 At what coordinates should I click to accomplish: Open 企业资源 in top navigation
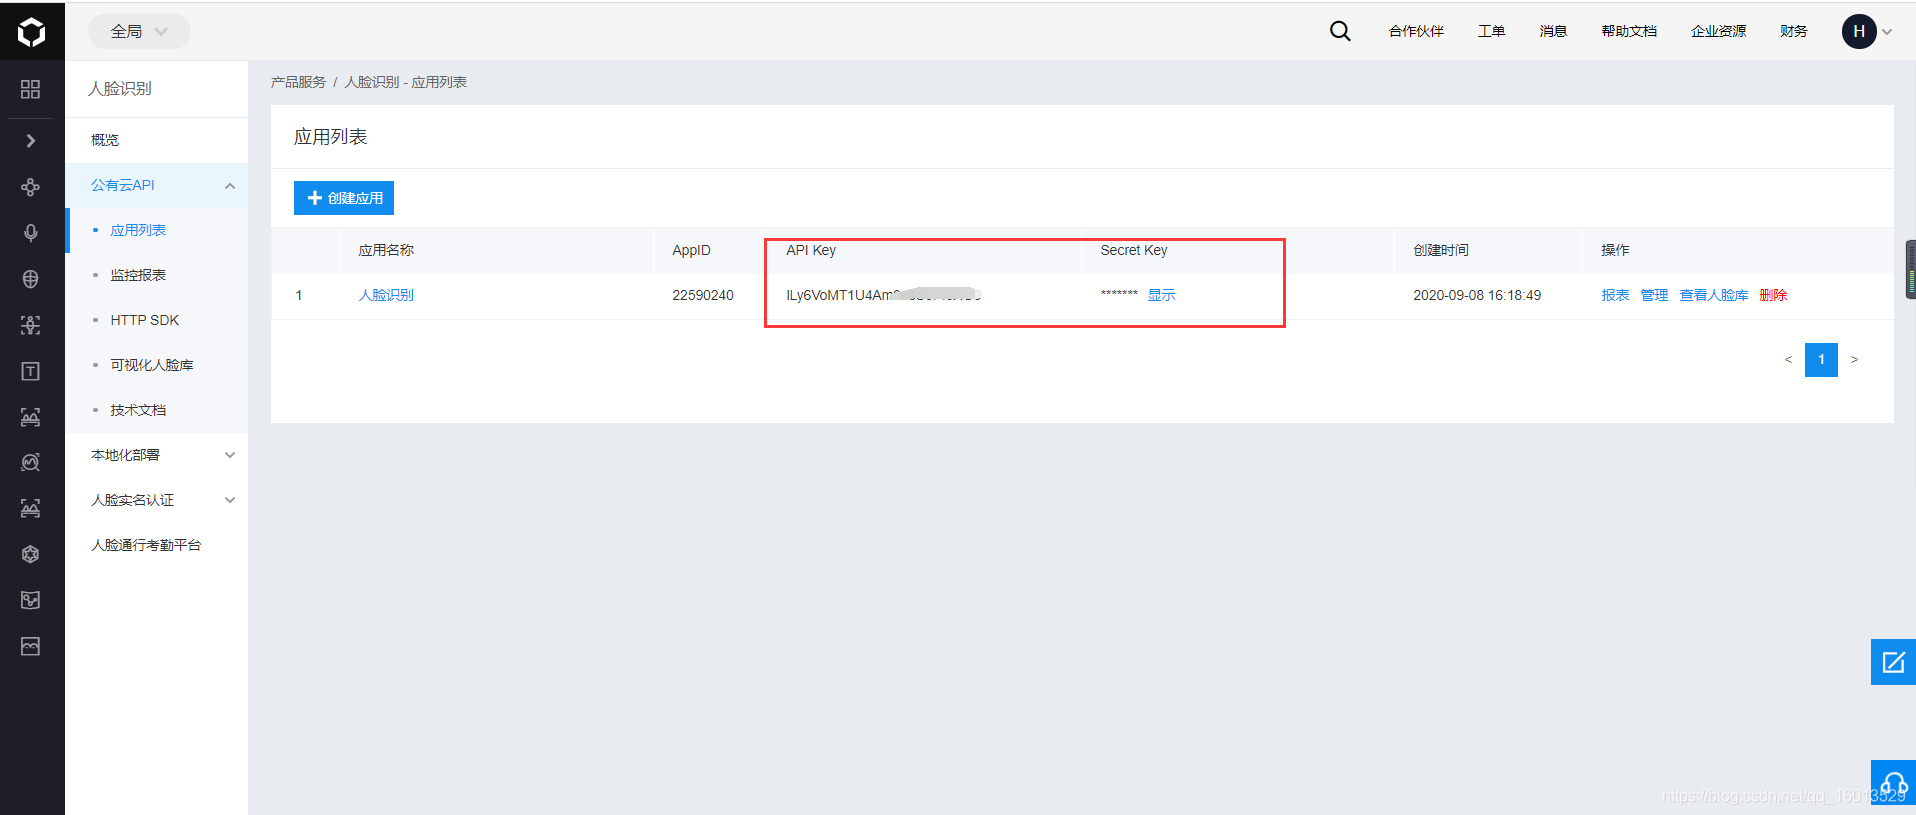1718,31
